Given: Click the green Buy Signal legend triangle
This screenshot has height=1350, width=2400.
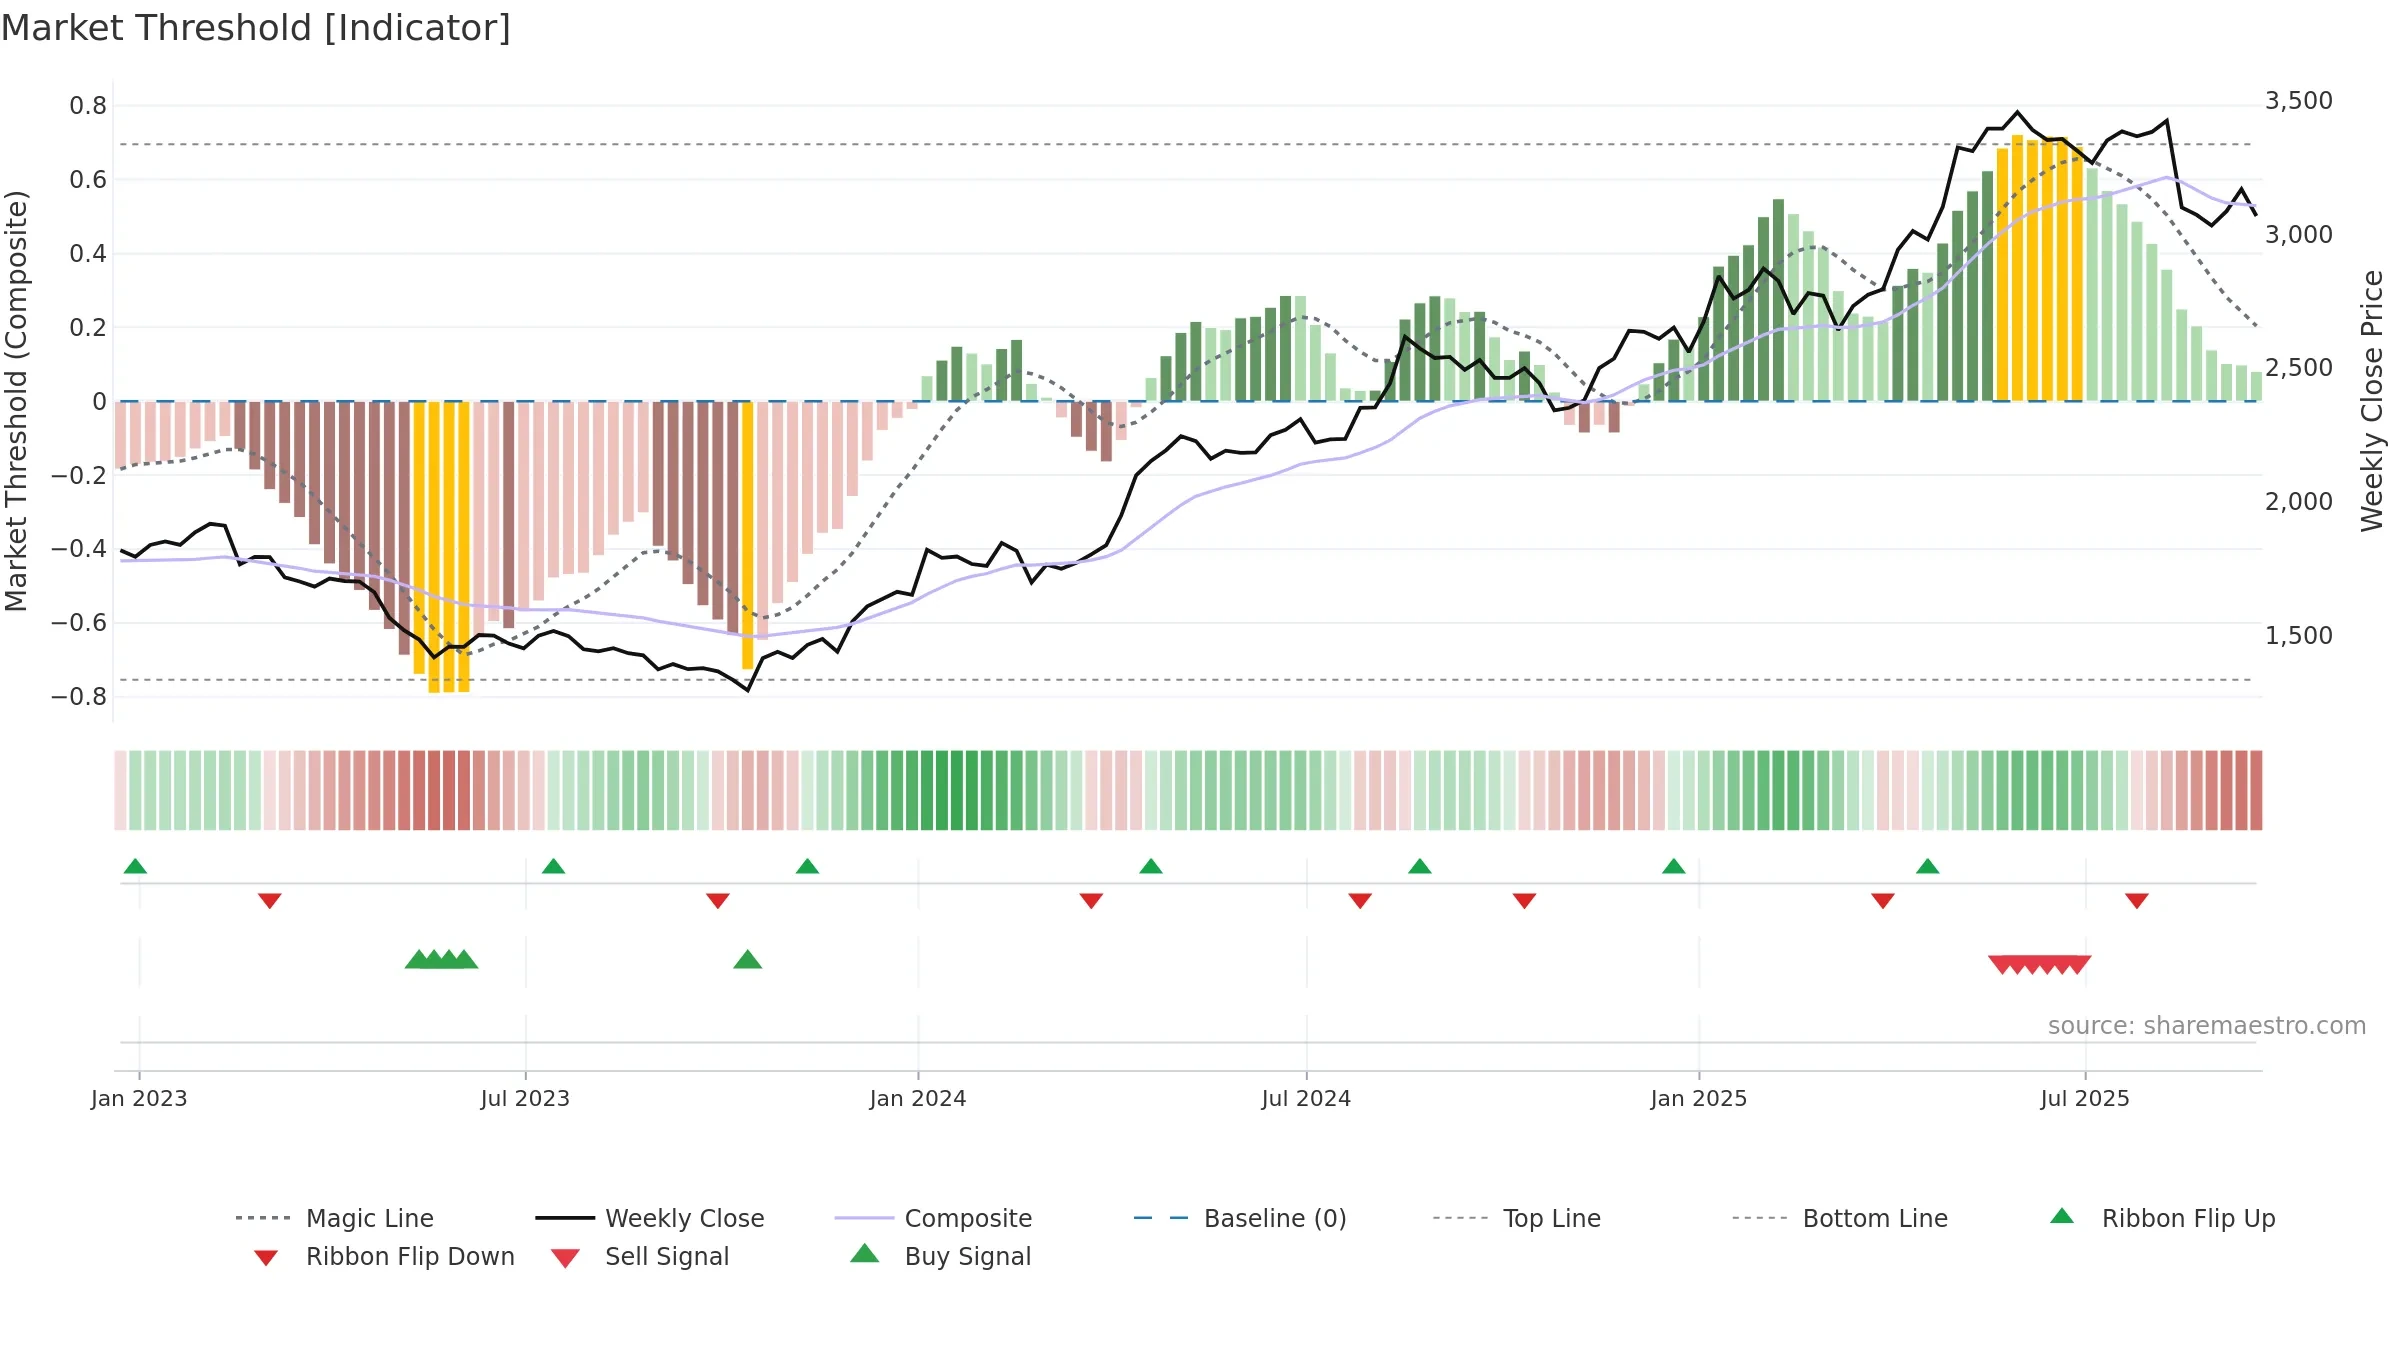Looking at the screenshot, I should pos(865,1253).
